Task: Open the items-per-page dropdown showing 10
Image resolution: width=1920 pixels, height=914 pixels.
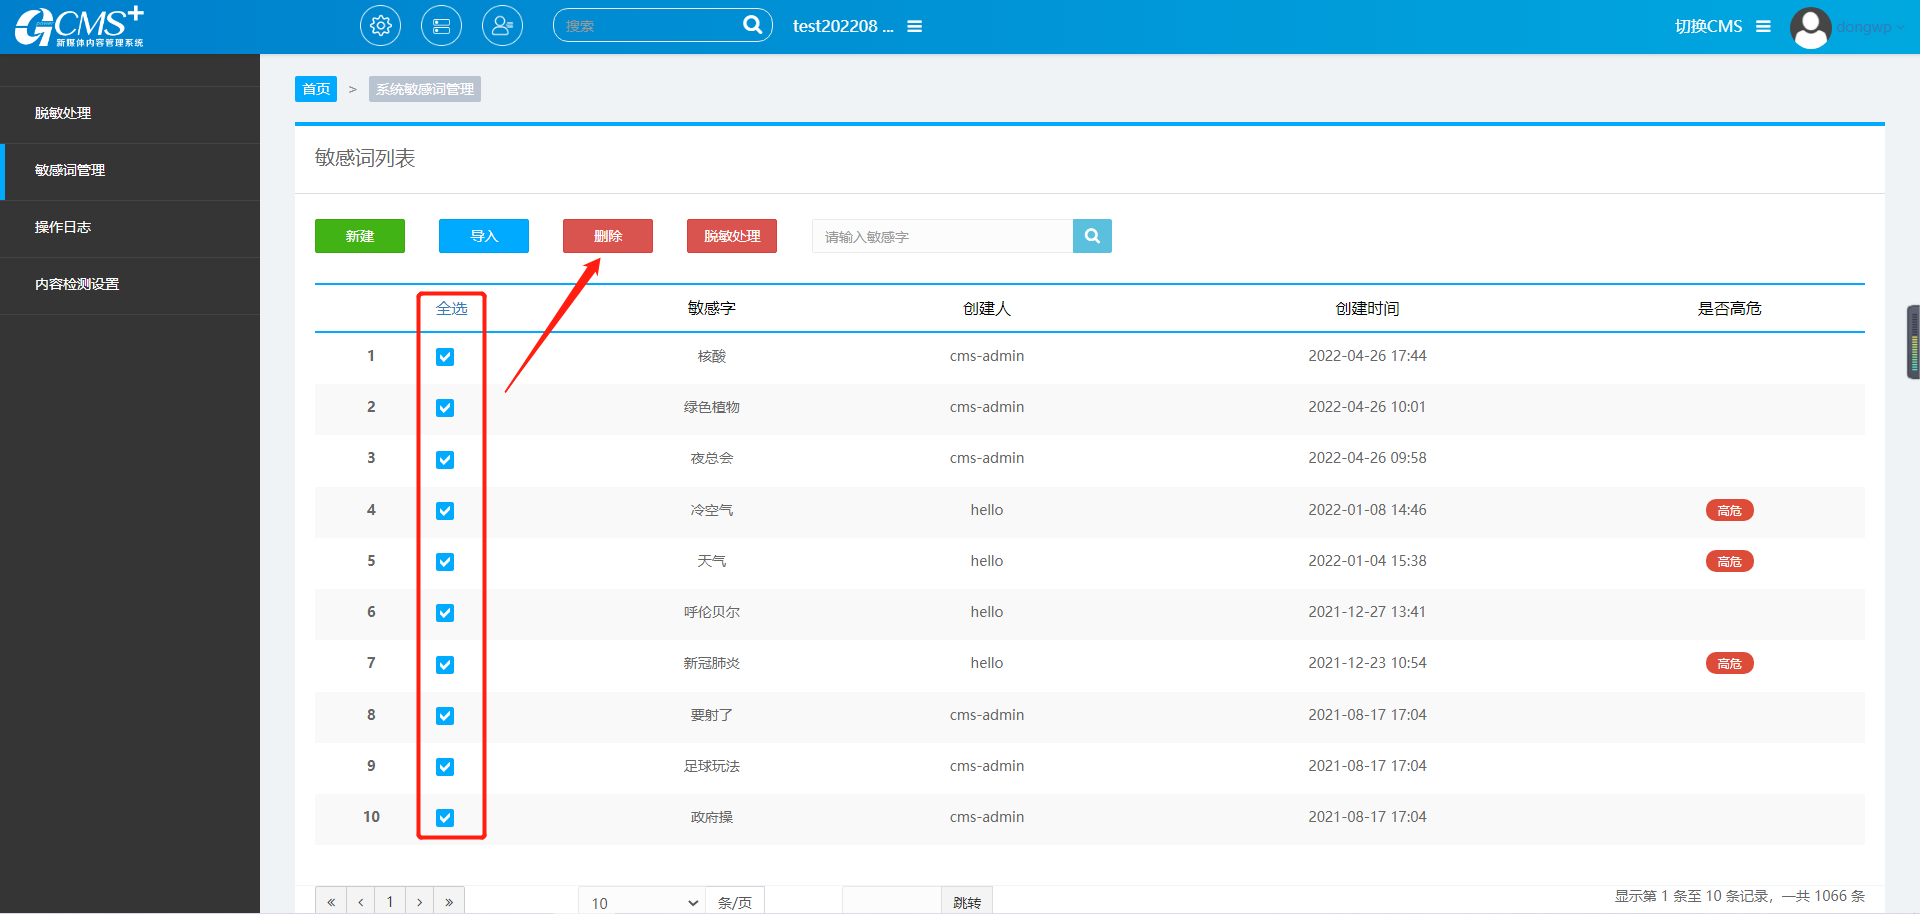Action: click(642, 902)
